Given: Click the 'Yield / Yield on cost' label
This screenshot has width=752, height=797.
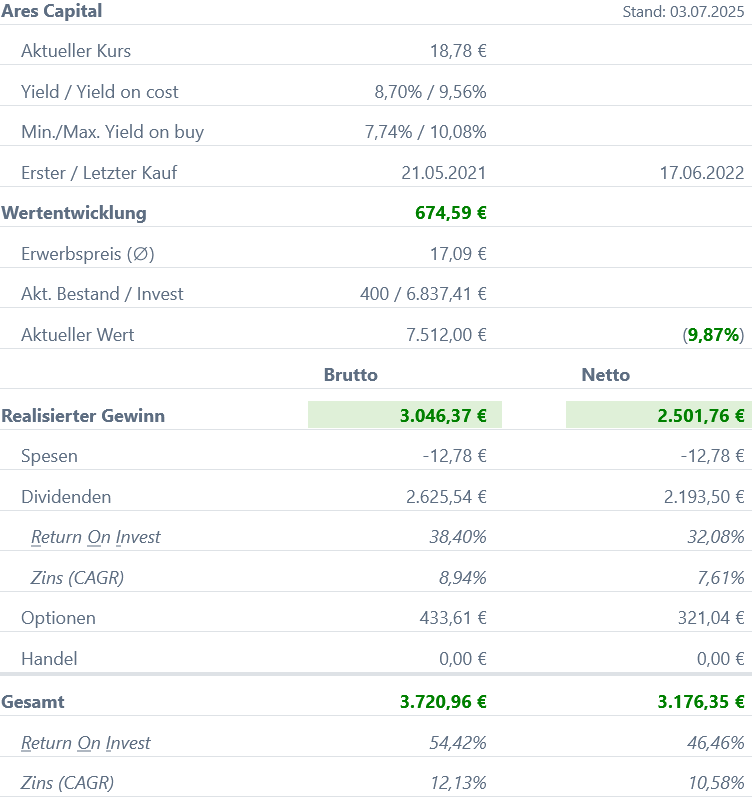Looking at the screenshot, I should [100, 92].
